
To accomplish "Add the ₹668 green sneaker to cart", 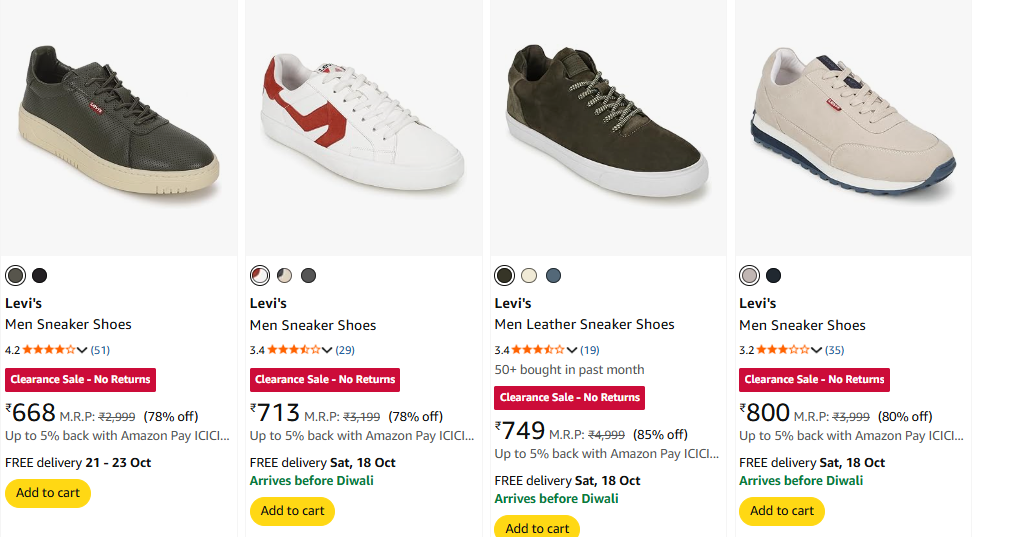I will pos(48,493).
